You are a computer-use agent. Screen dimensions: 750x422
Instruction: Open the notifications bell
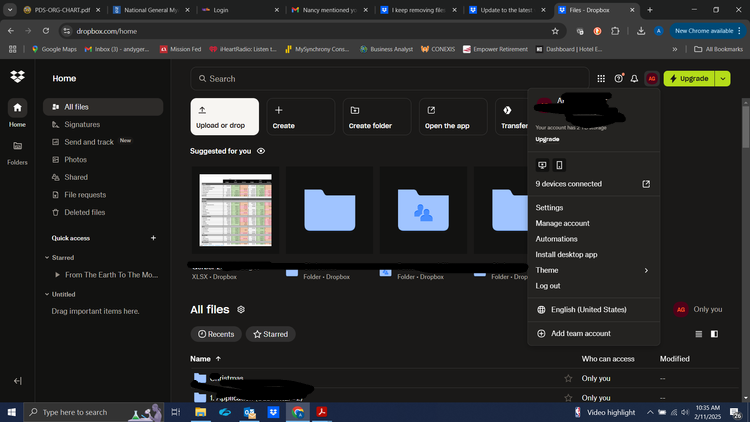(634, 78)
